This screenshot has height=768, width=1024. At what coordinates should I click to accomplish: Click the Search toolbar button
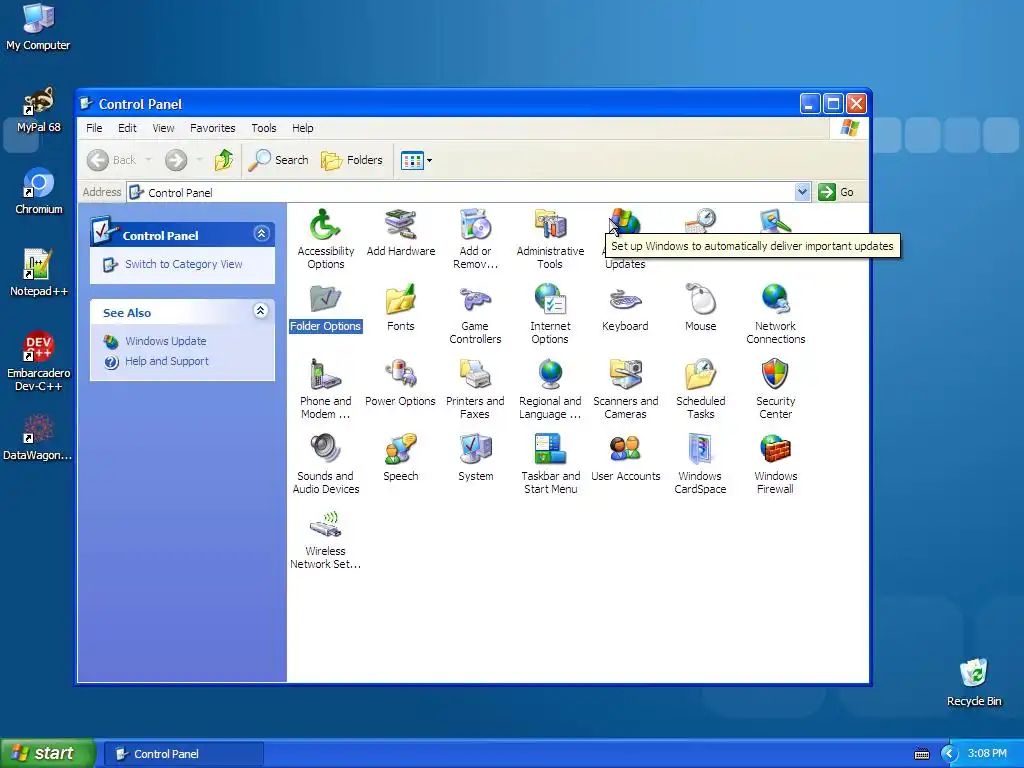[278, 160]
